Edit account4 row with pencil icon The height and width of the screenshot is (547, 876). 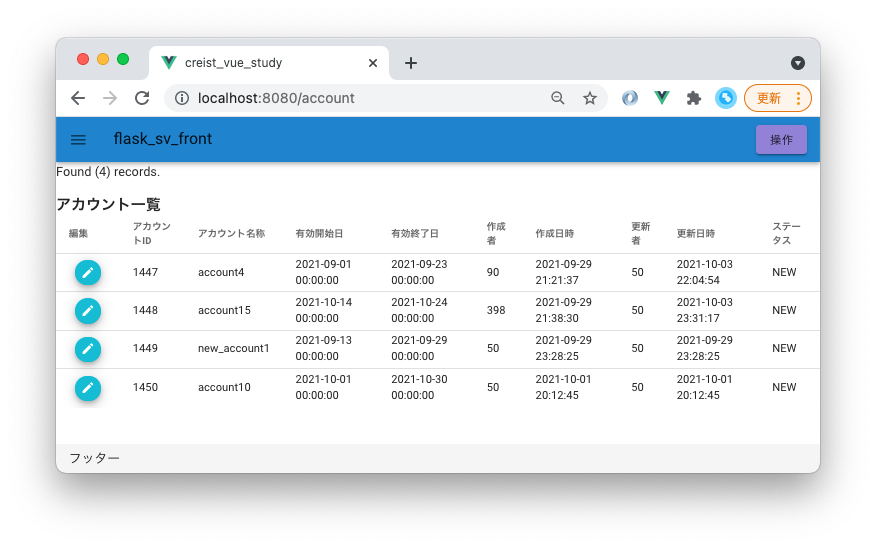pos(88,273)
